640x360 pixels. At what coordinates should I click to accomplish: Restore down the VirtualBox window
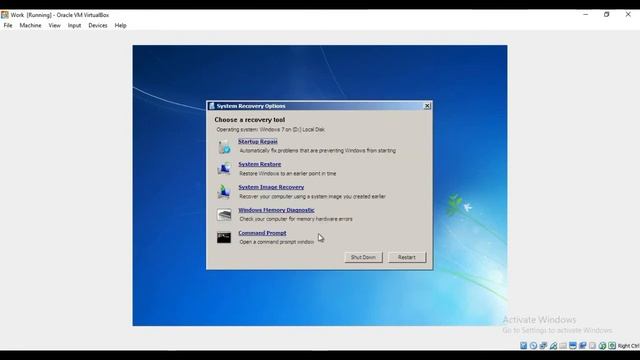pyautogui.click(x=607, y=15)
